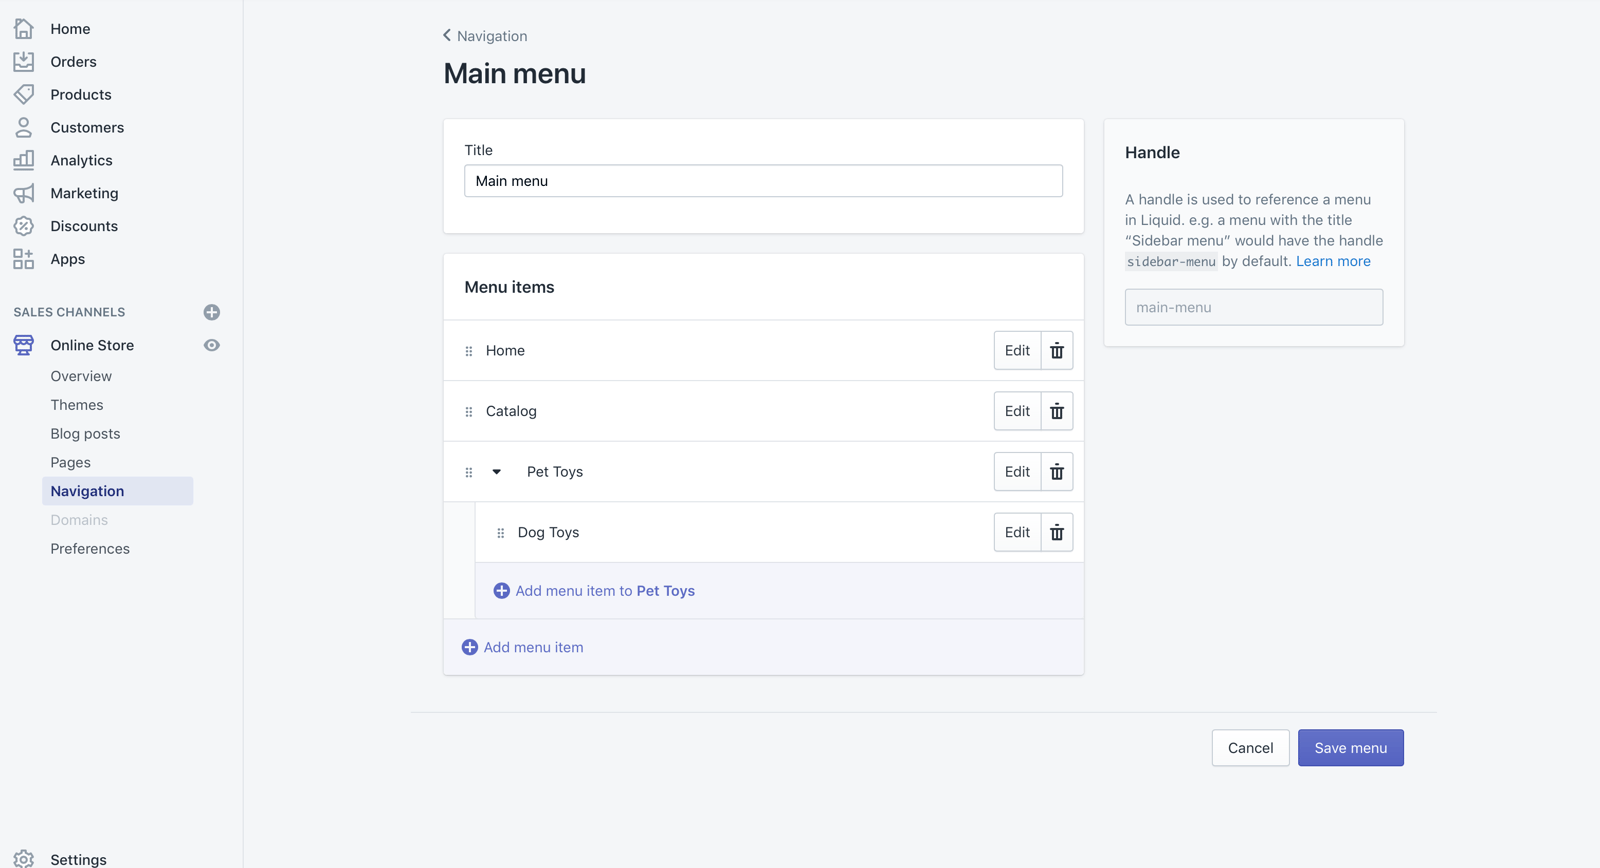Edit the Catalog menu item
1600x868 pixels.
point(1017,411)
